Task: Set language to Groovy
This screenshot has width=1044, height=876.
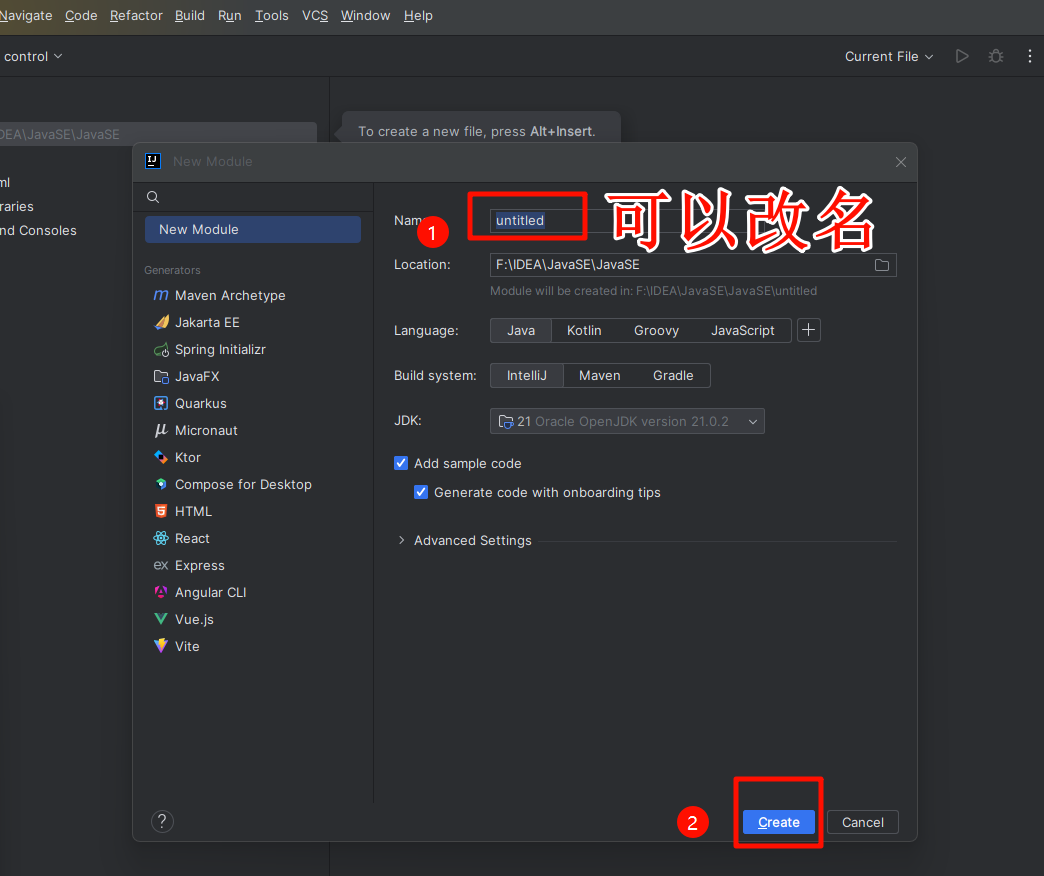Action: [656, 330]
